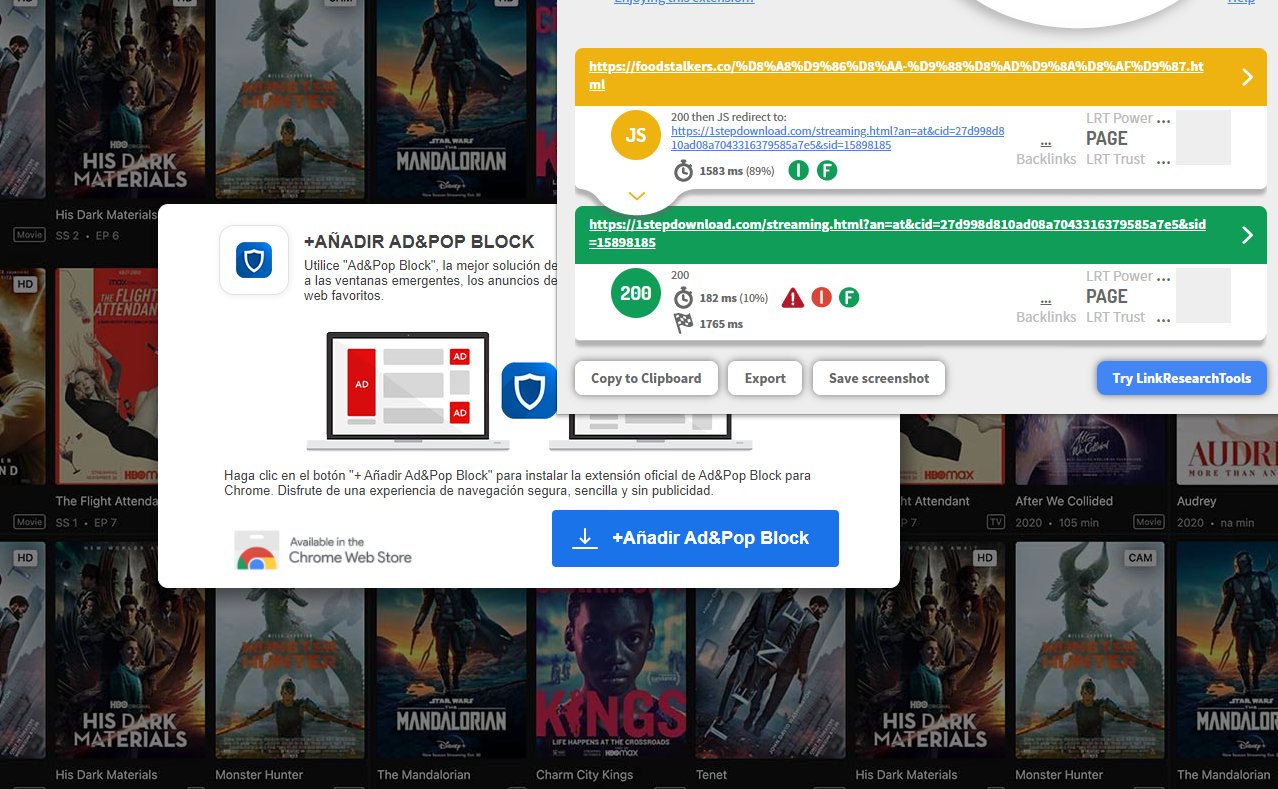
Task: Open the Audrey poster
Action: (x=1226, y=452)
